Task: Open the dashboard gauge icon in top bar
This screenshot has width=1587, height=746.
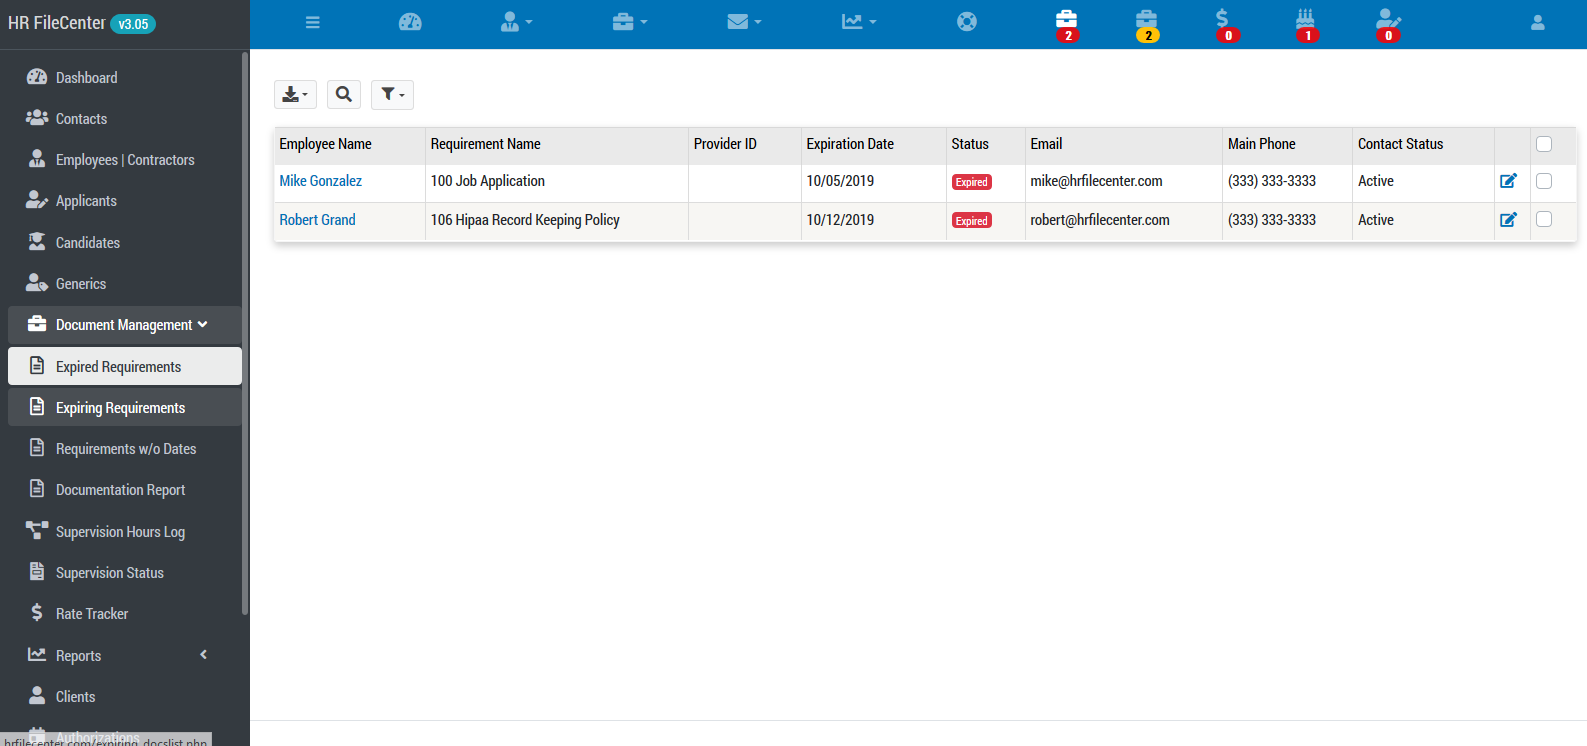Action: point(410,22)
